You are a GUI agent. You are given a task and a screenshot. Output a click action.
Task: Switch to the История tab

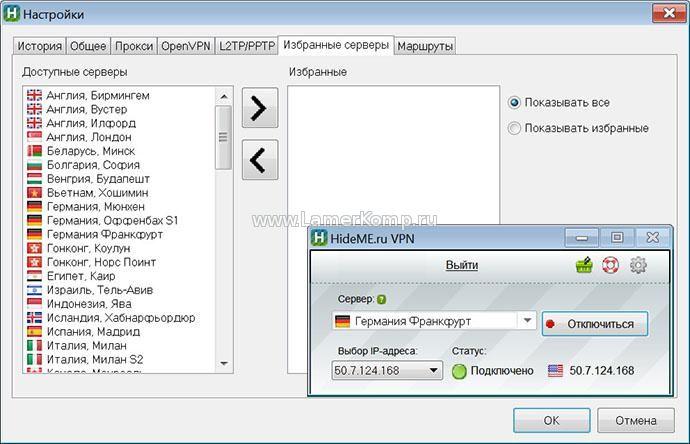point(40,46)
